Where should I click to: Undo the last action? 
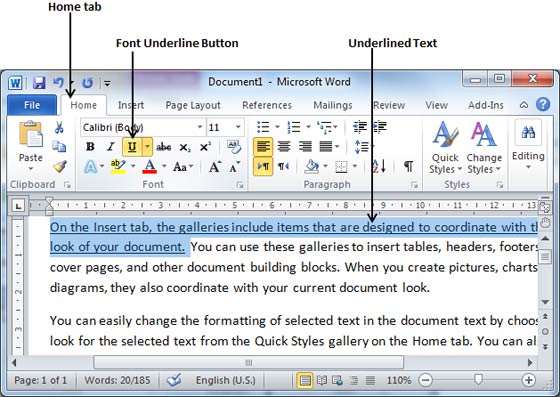[59, 83]
